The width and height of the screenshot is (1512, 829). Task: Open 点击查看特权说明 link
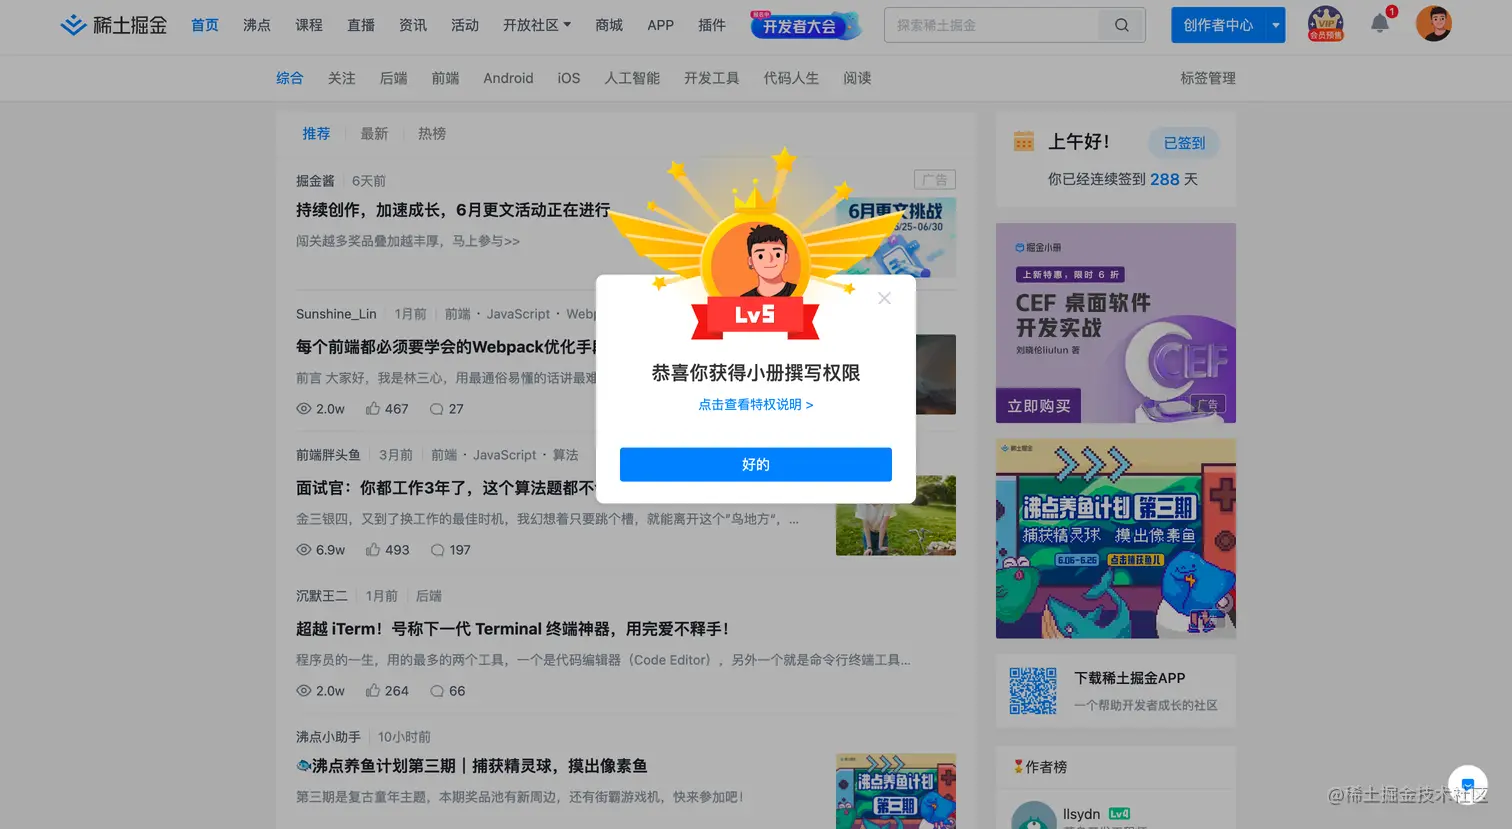756,404
